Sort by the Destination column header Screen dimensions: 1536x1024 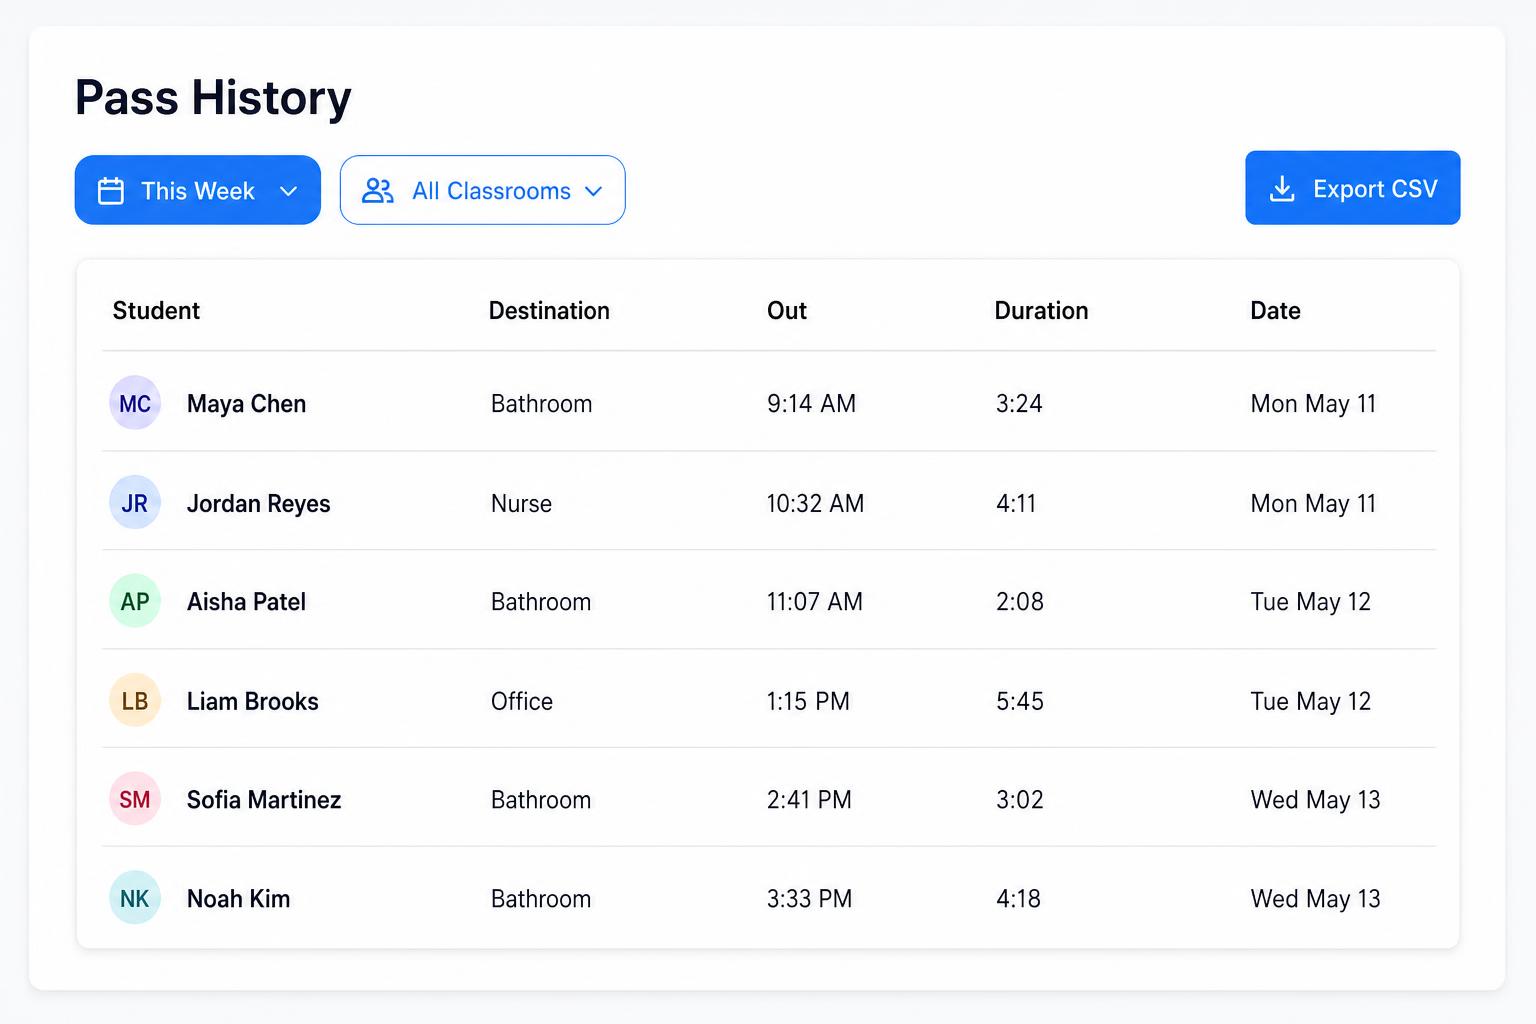click(x=549, y=311)
